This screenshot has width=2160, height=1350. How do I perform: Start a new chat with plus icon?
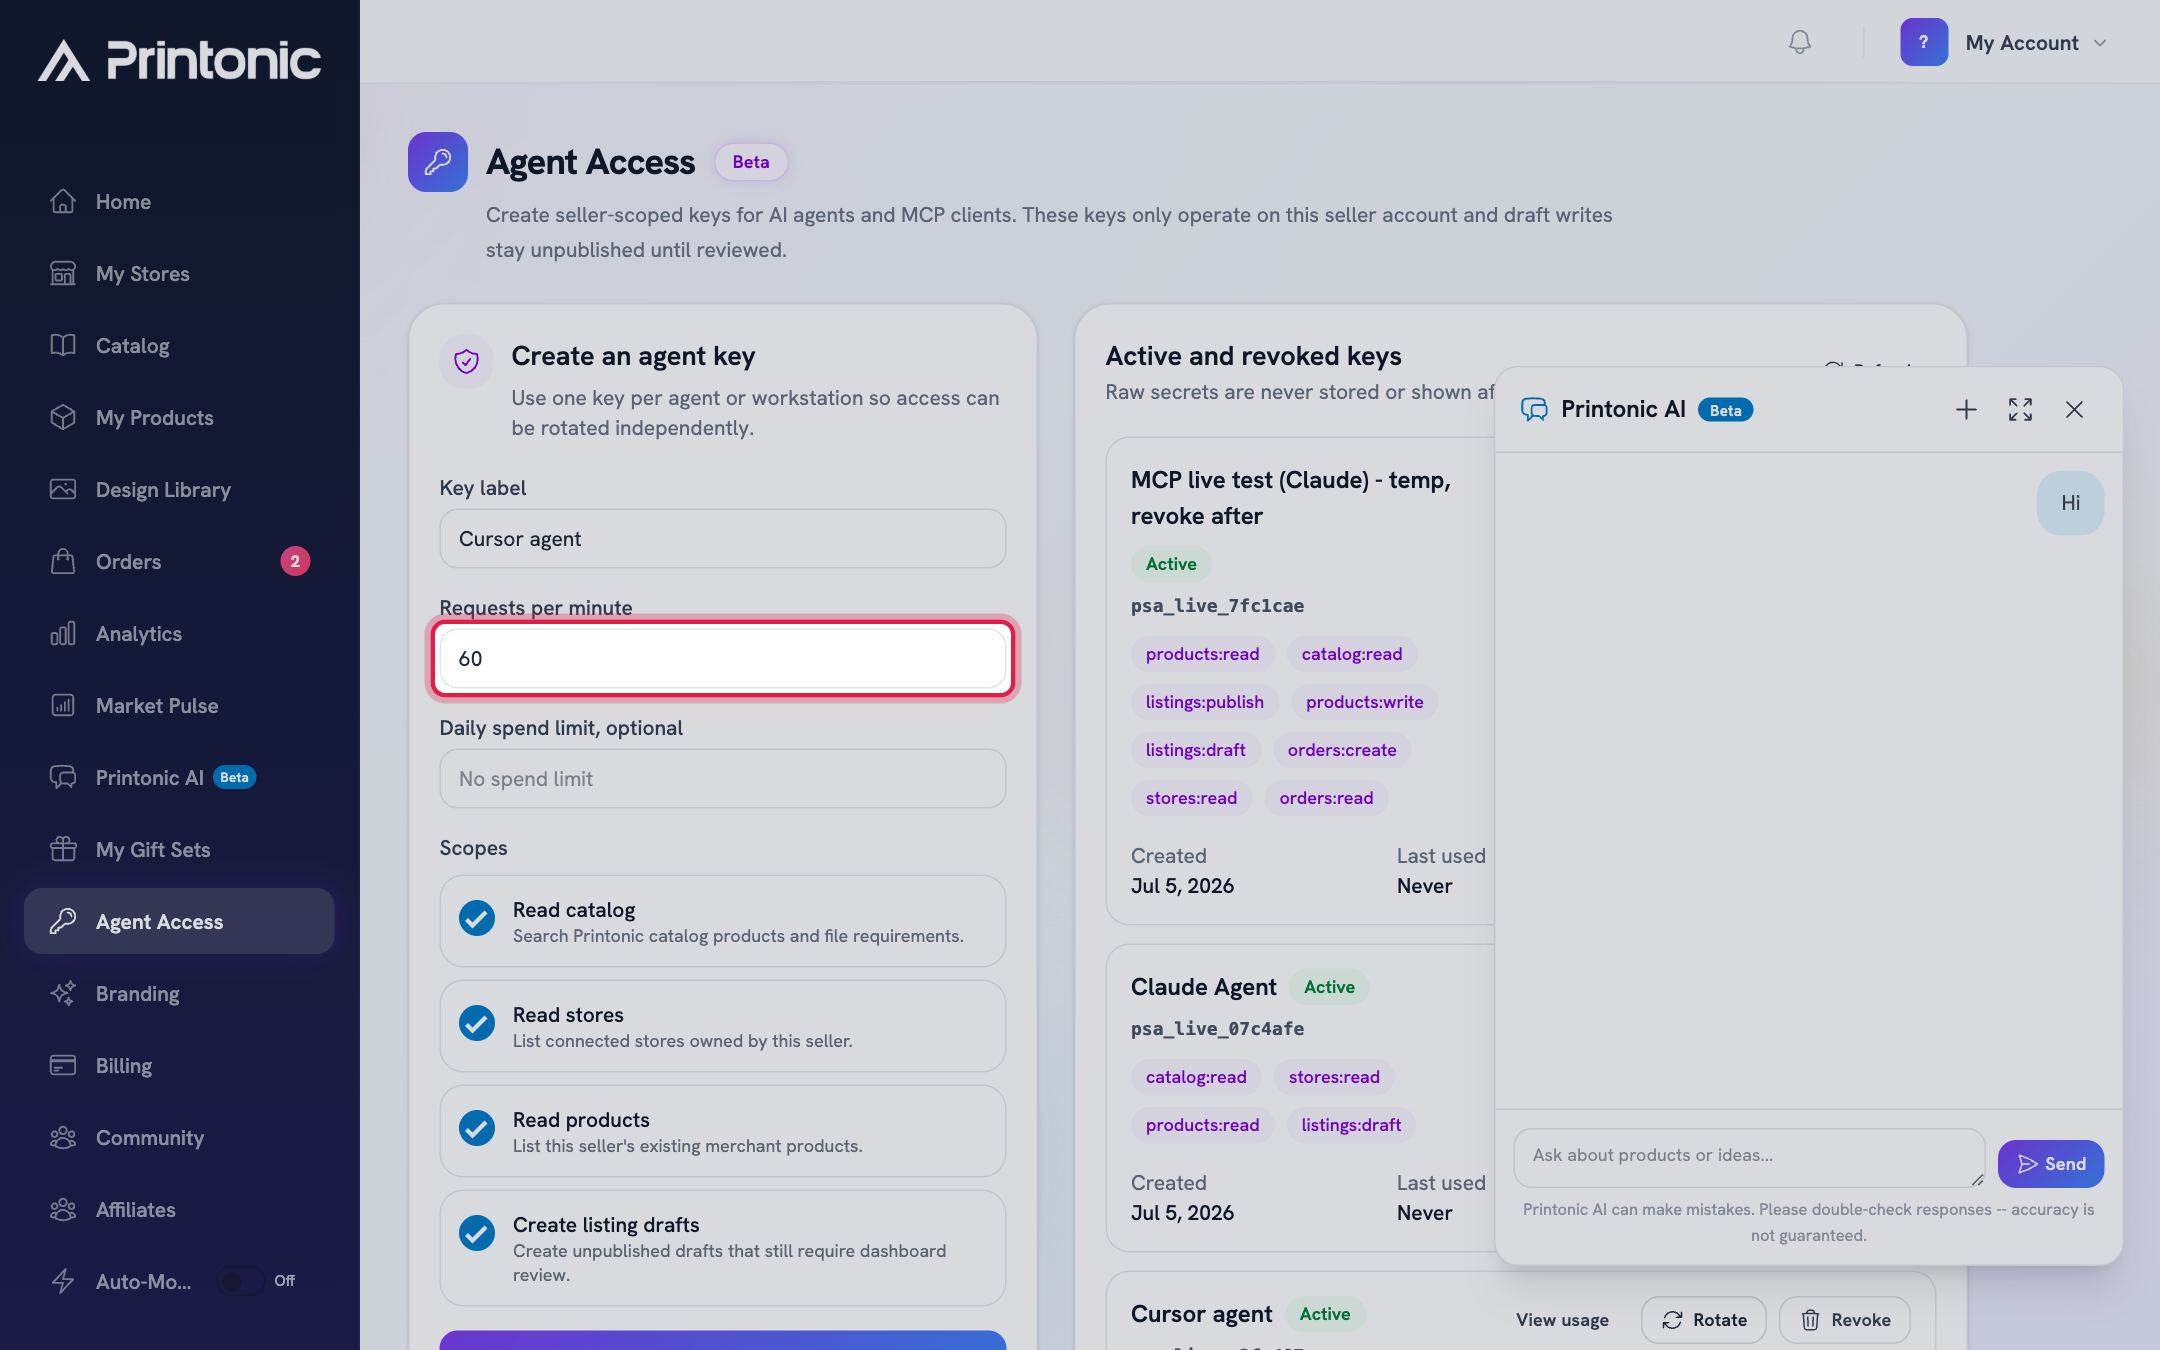tap(1966, 410)
